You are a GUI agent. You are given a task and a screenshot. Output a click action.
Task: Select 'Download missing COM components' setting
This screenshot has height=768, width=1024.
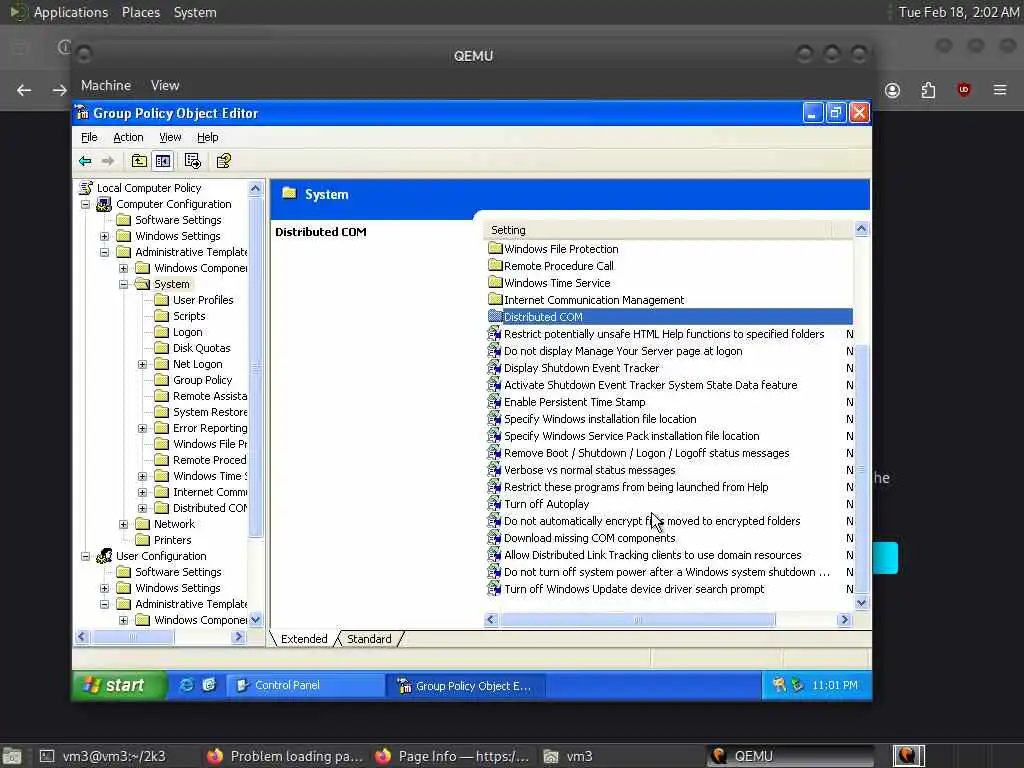589,538
